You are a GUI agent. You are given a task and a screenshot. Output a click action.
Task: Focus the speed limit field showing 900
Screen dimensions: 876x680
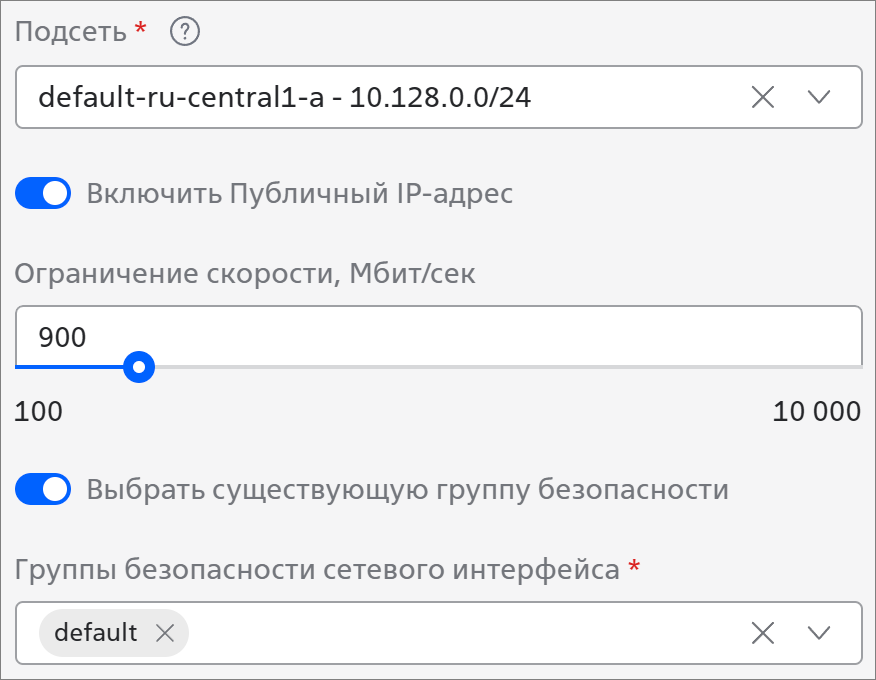[439, 336]
